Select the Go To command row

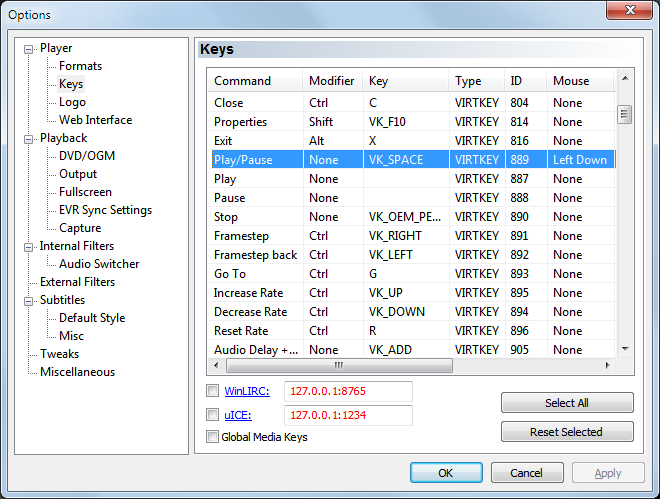click(x=412, y=273)
